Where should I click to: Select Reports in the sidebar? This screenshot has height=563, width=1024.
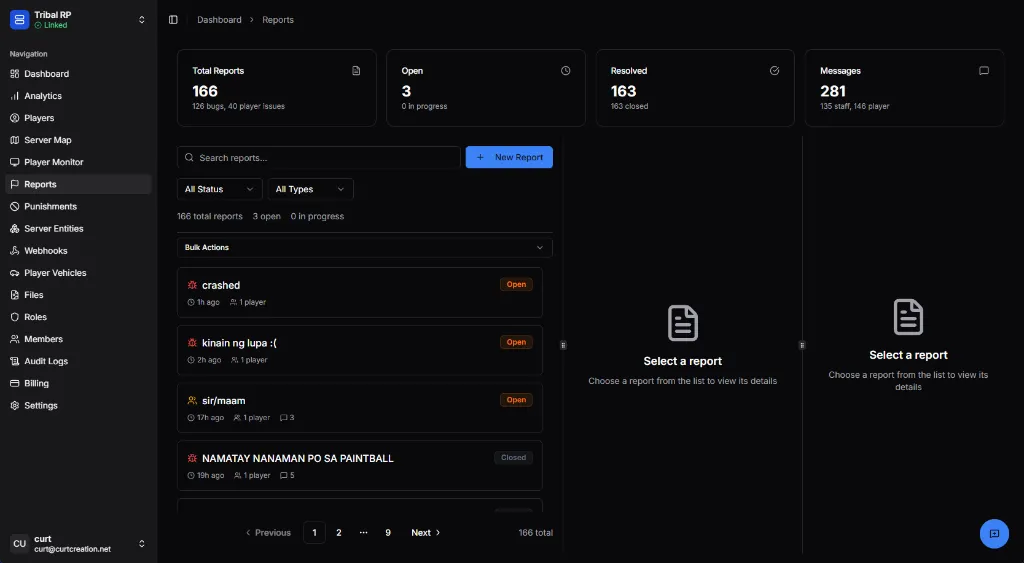pyautogui.click(x=78, y=184)
